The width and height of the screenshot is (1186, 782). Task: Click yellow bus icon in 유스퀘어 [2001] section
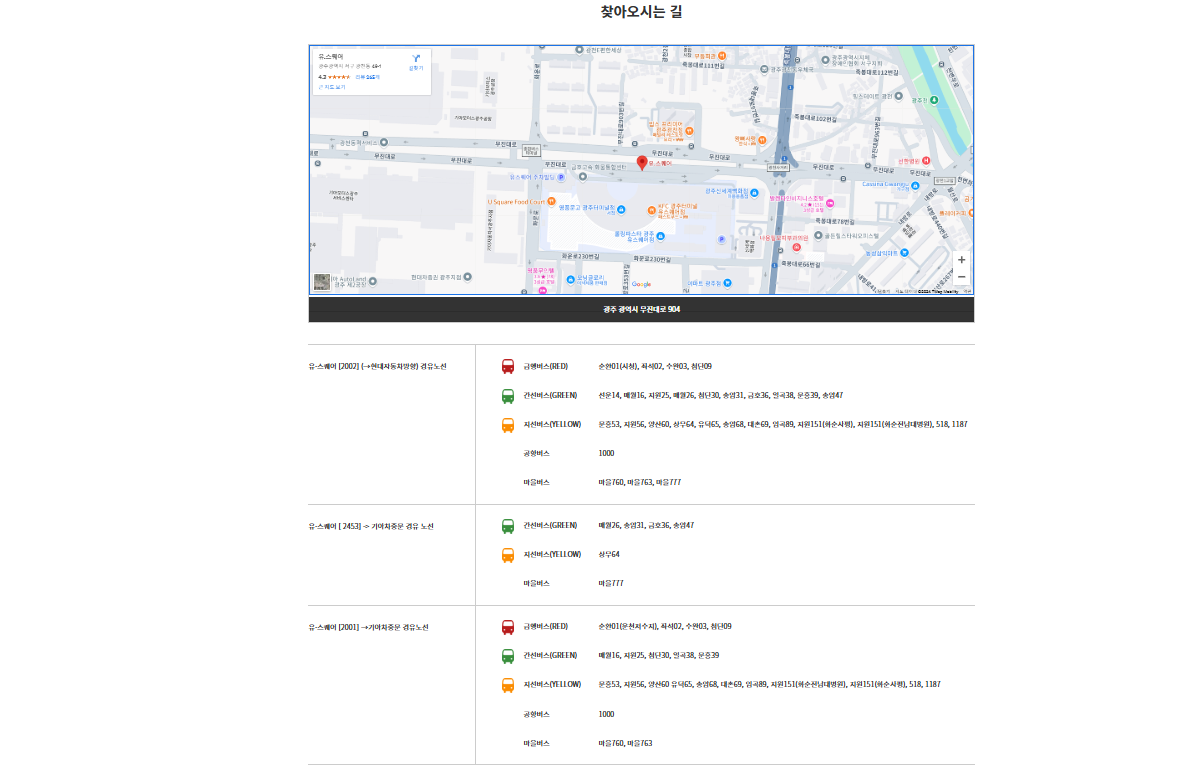tap(508, 685)
